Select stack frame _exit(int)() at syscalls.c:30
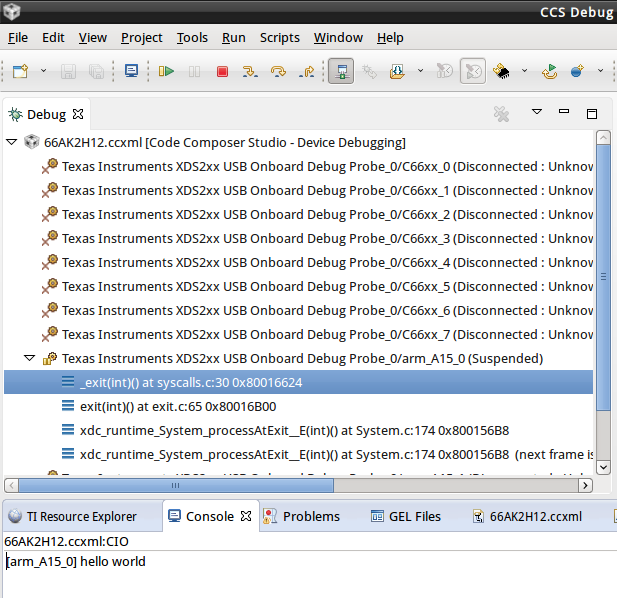The height and width of the screenshot is (598, 617). pyautogui.click(x=298, y=382)
